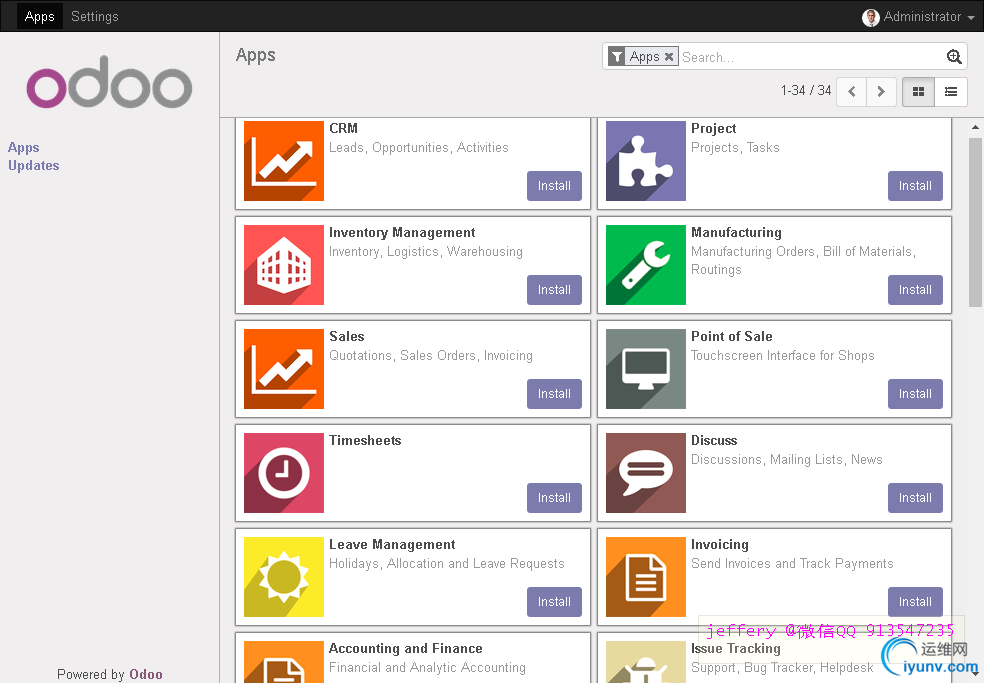Click the Manufacturing title text
The image size is (984, 683).
pyautogui.click(x=736, y=233)
